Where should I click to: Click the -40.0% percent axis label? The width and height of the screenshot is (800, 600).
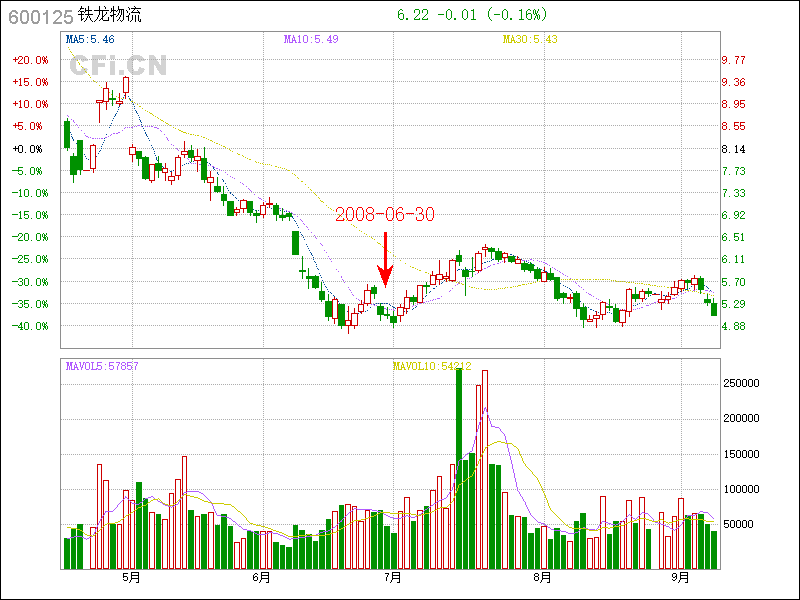(29, 326)
